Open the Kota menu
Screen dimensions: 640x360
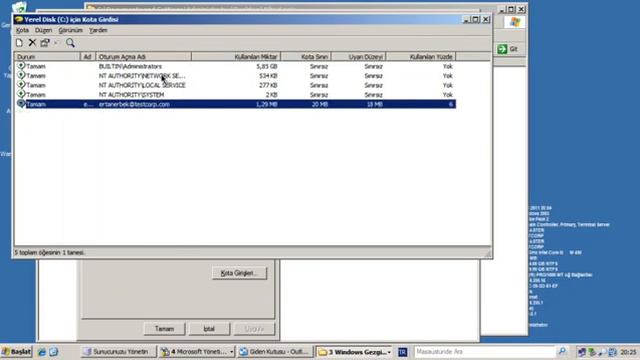click(x=22, y=30)
